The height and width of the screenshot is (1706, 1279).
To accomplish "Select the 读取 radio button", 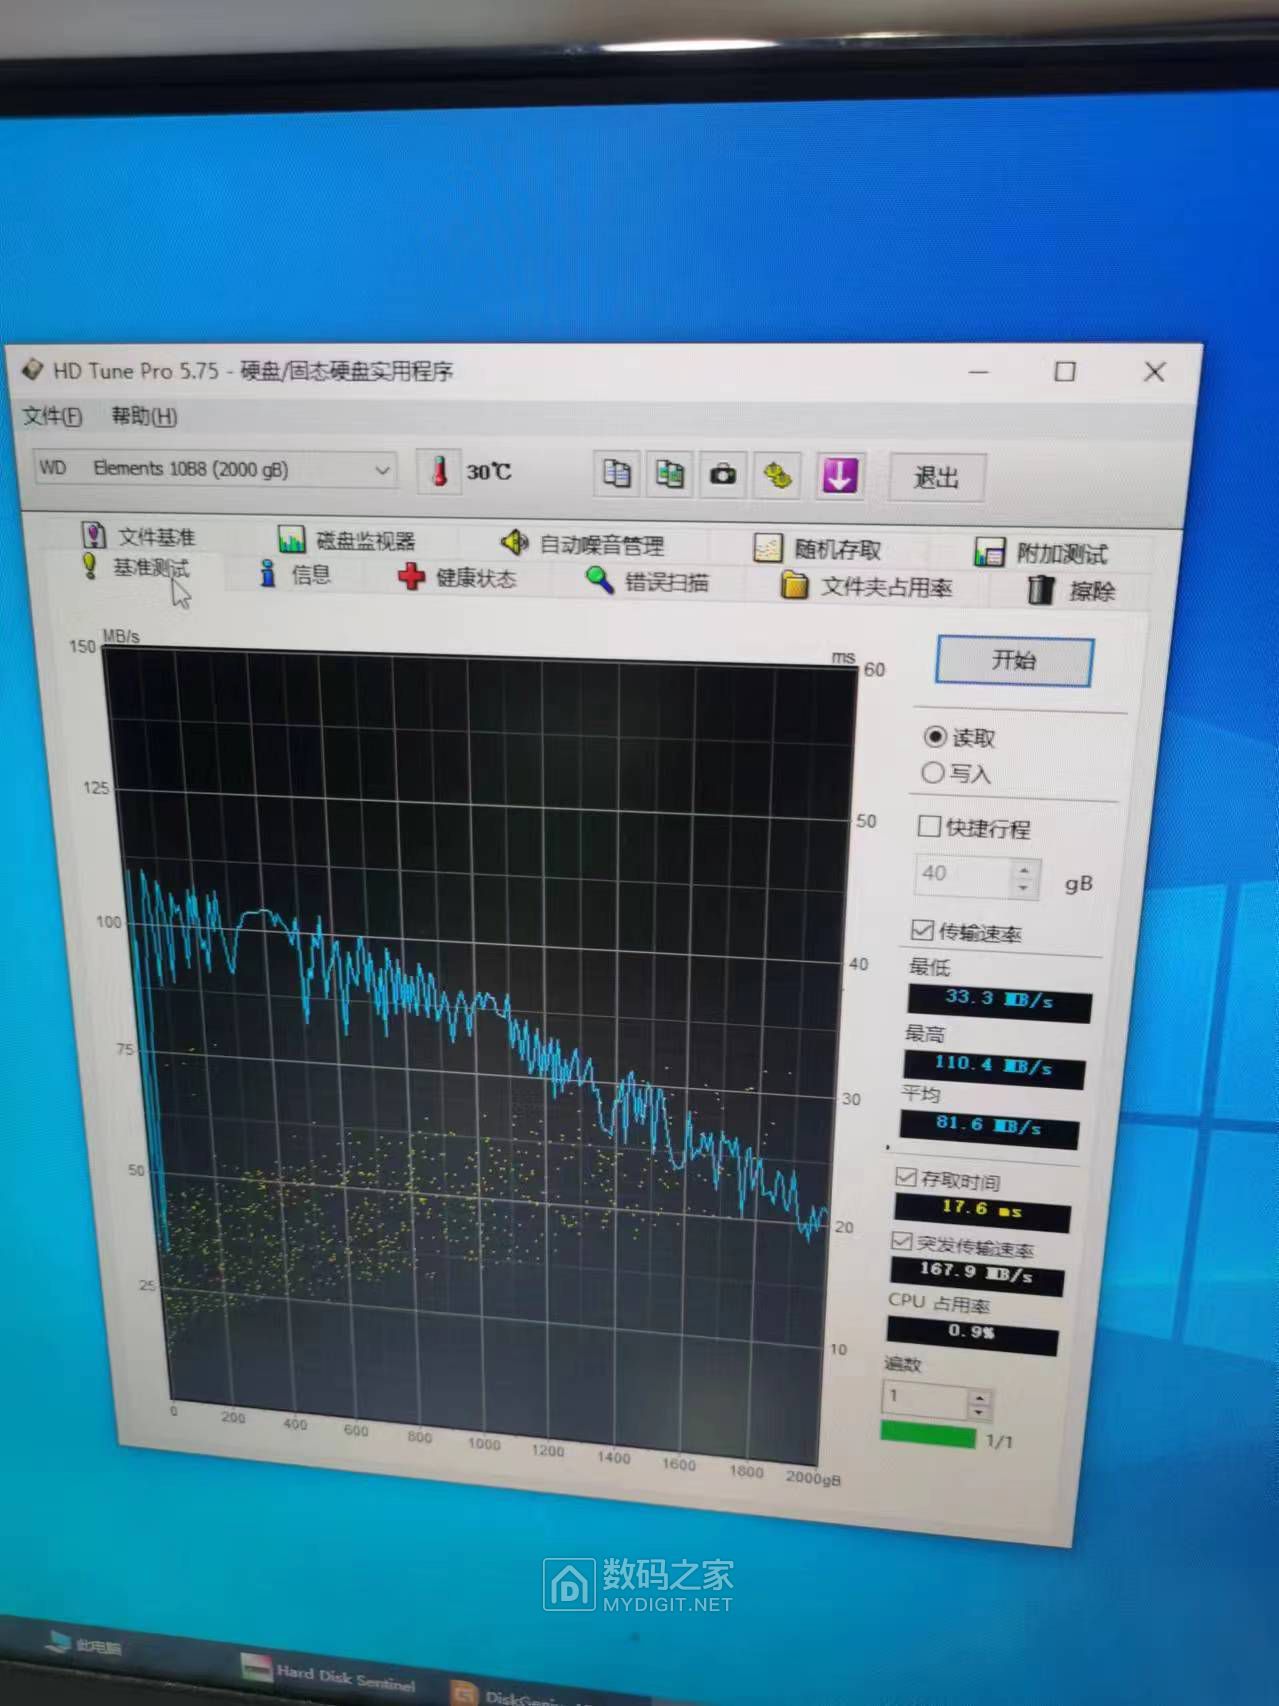I will (935, 737).
